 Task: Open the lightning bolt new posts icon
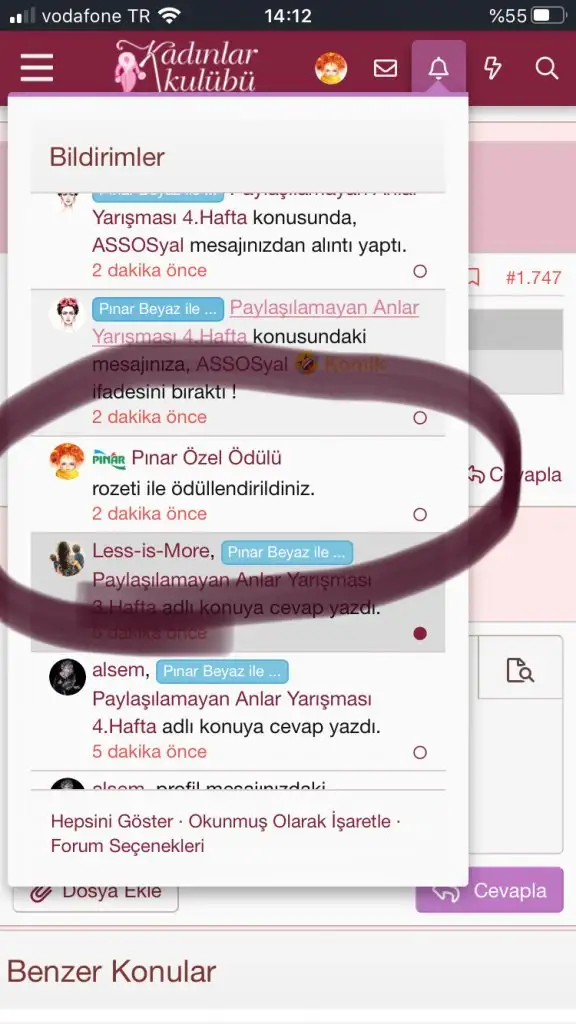coord(492,68)
